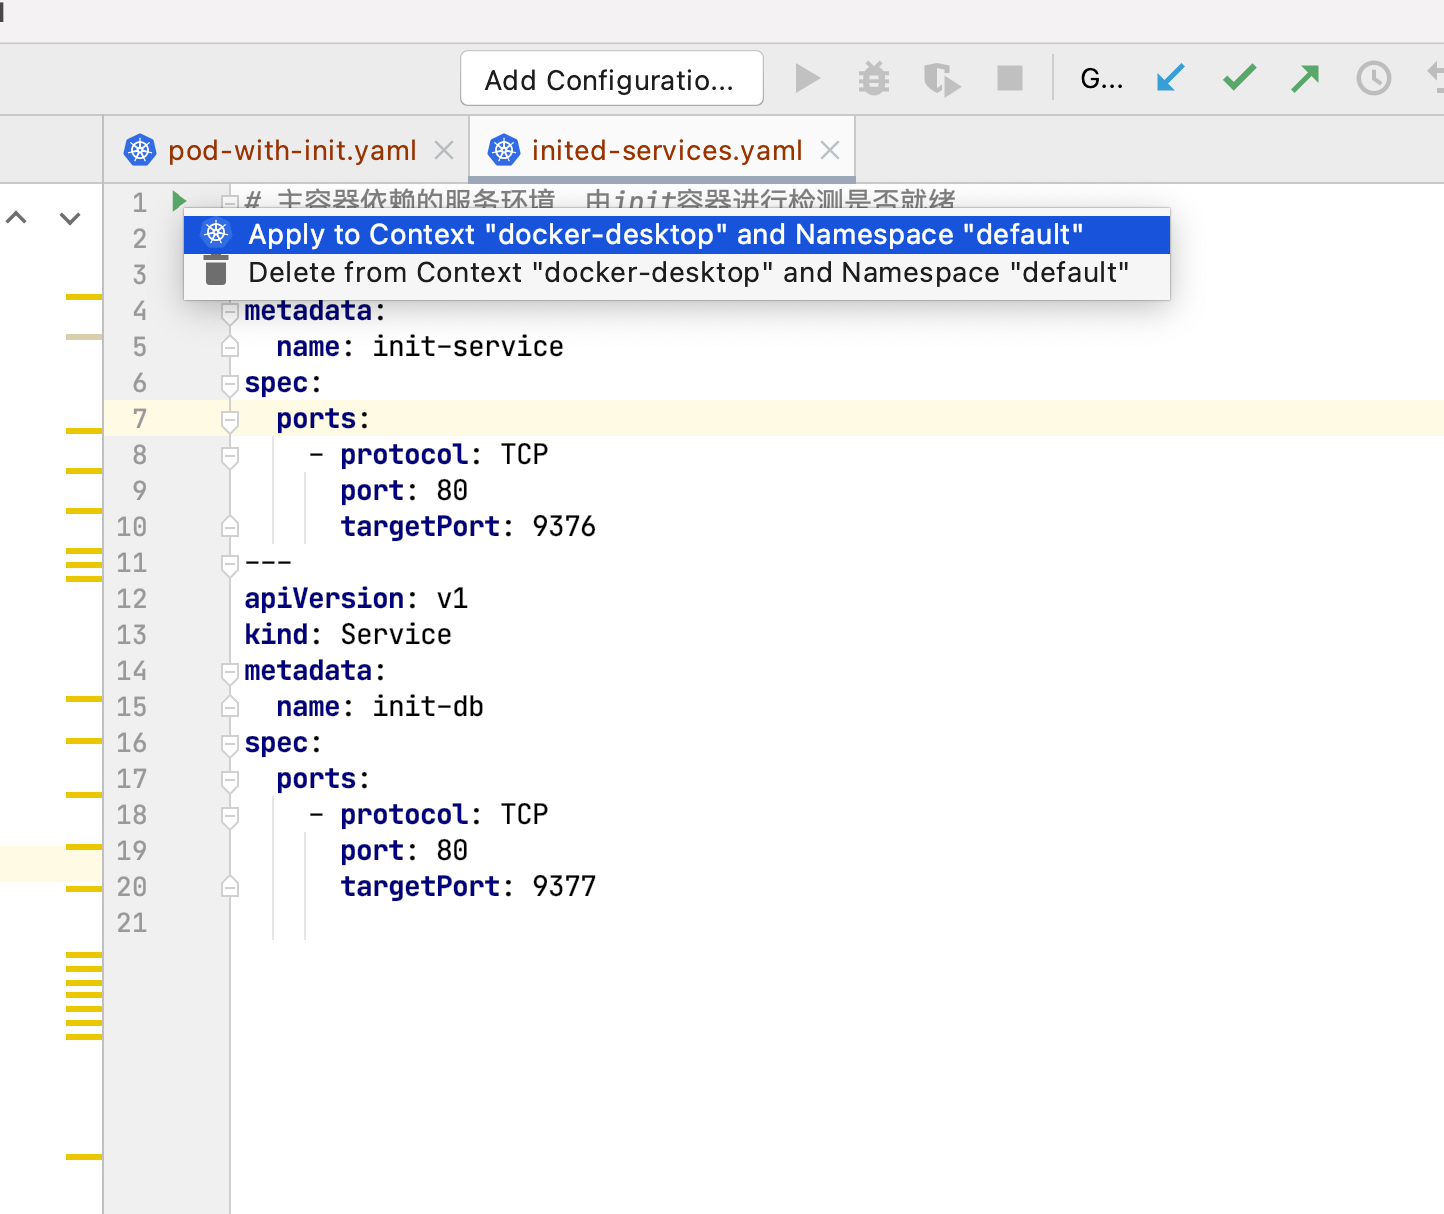
Task: Click the Debug bug icon
Action: point(874,78)
